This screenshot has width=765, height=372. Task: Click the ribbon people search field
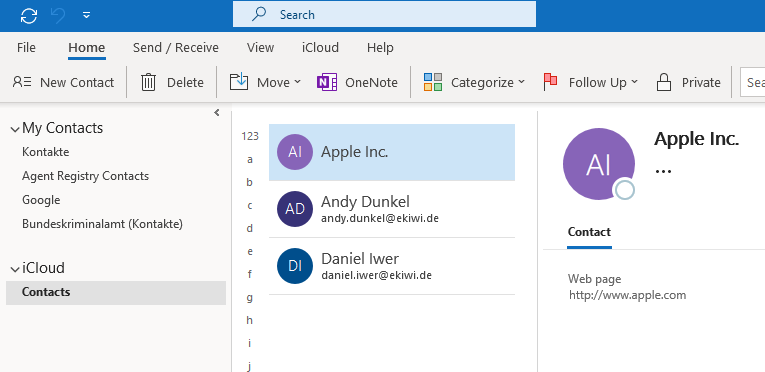[753, 83]
